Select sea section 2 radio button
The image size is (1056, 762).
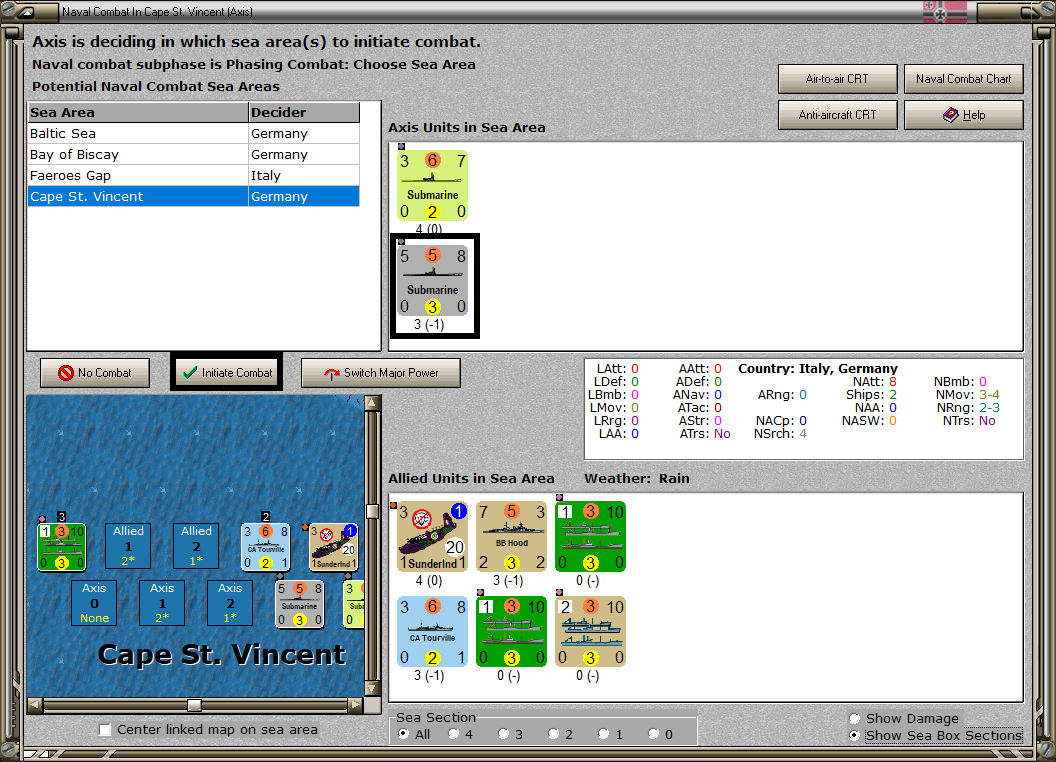tap(554, 734)
